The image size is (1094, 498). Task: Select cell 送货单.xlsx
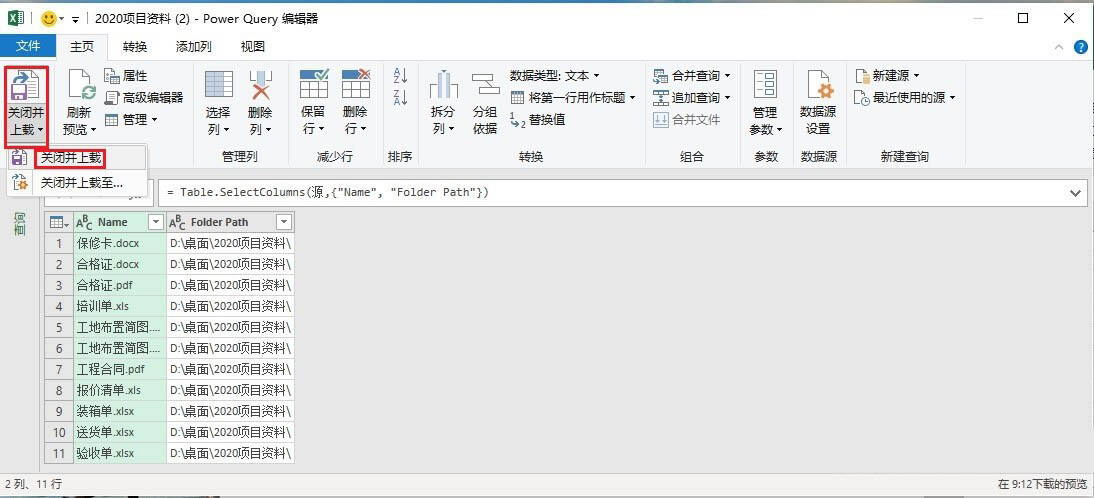click(120, 432)
